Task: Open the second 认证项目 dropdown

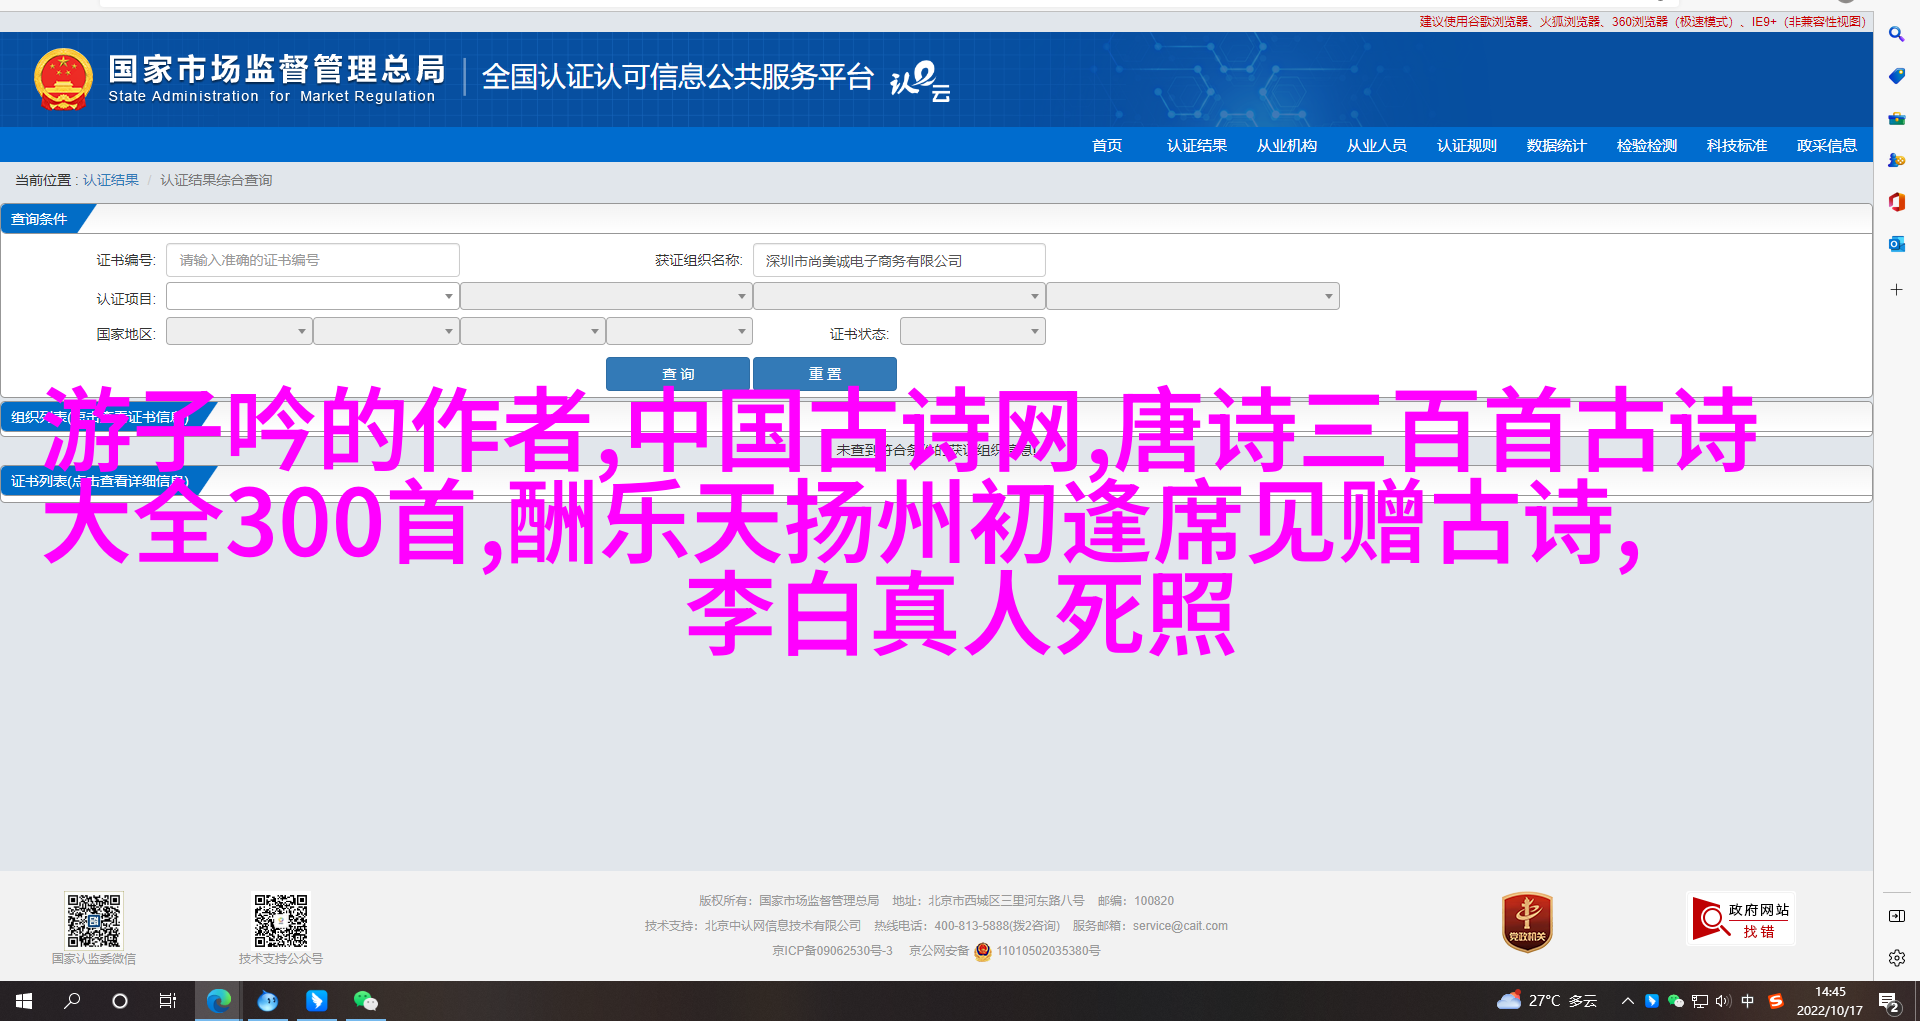Action: point(606,296)
